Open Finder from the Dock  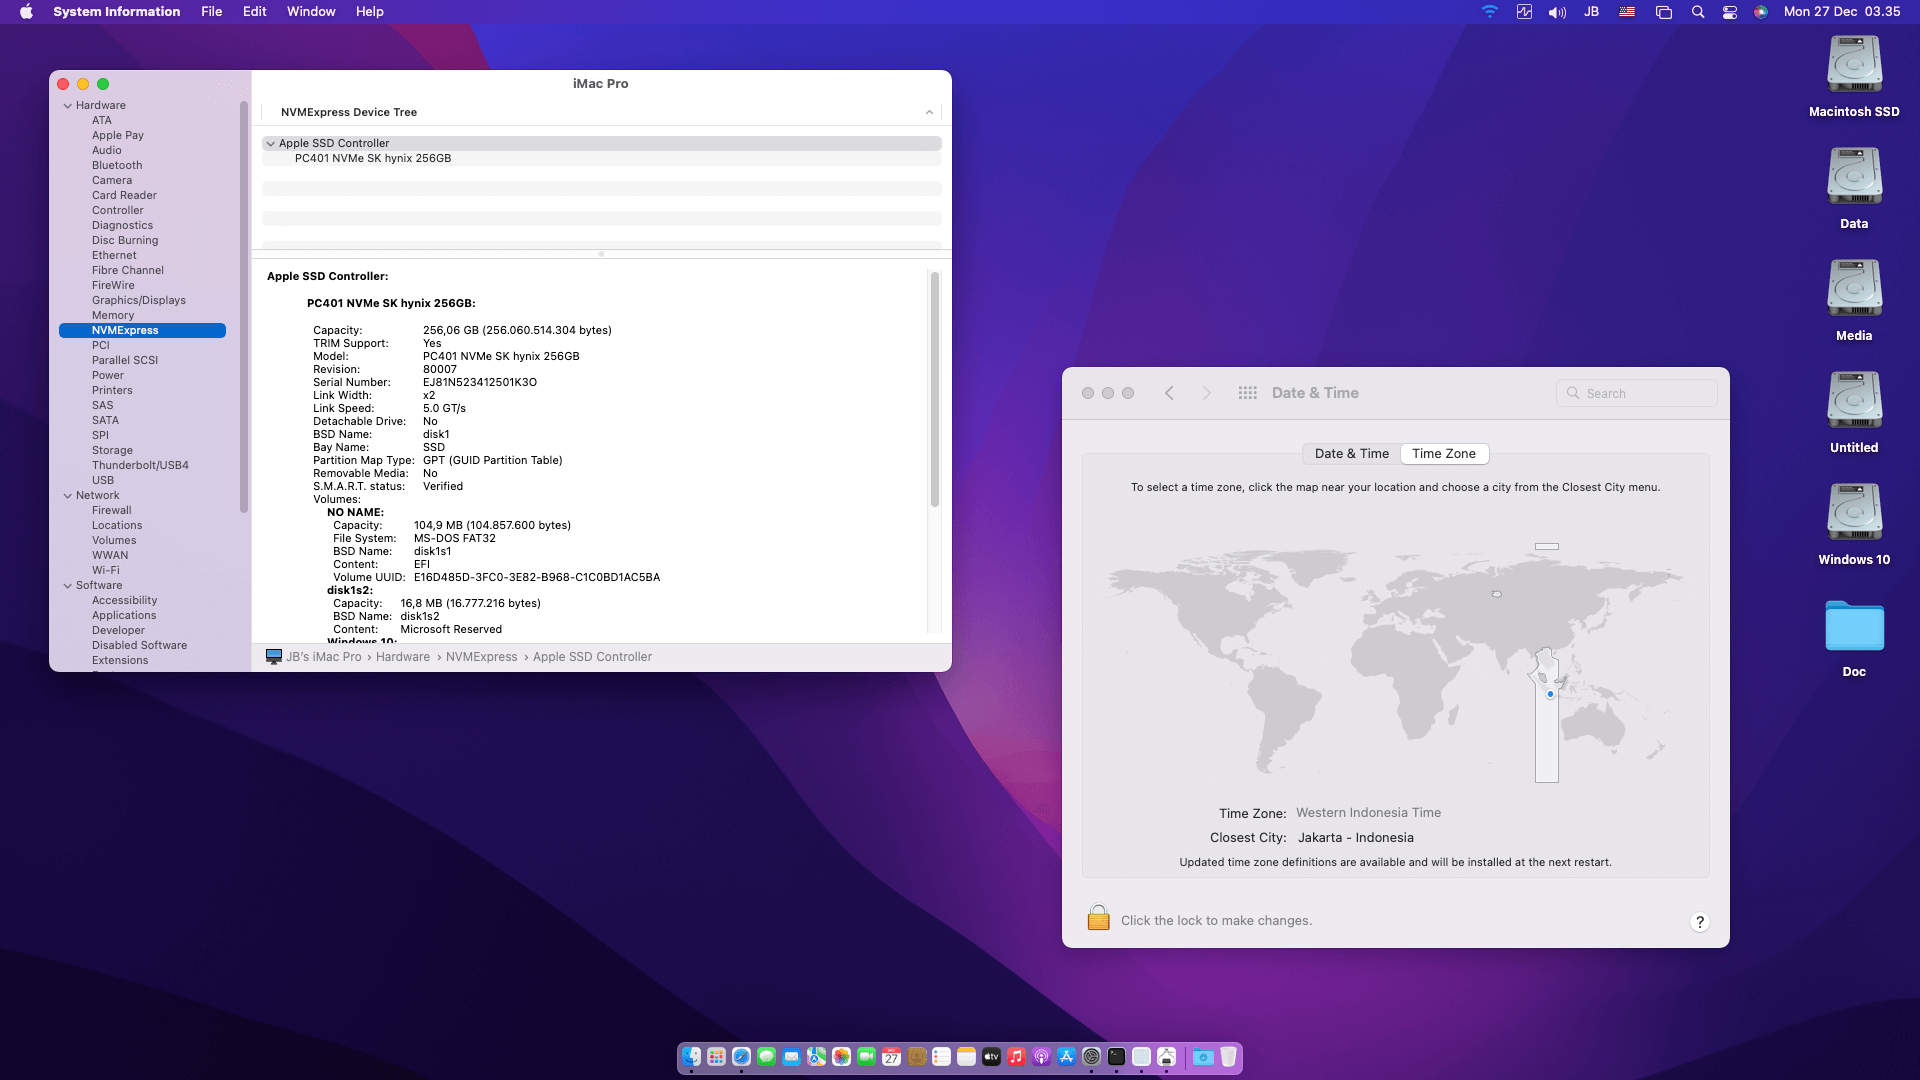tap(691, 1057)
